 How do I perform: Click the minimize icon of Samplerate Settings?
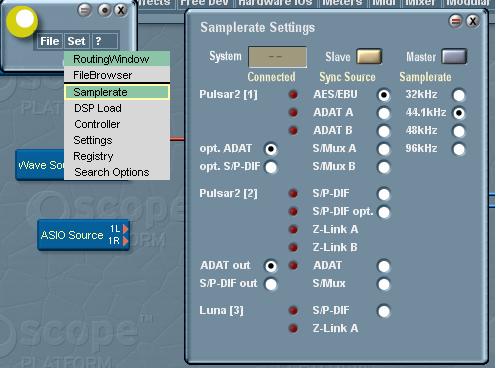pos(456,21)
